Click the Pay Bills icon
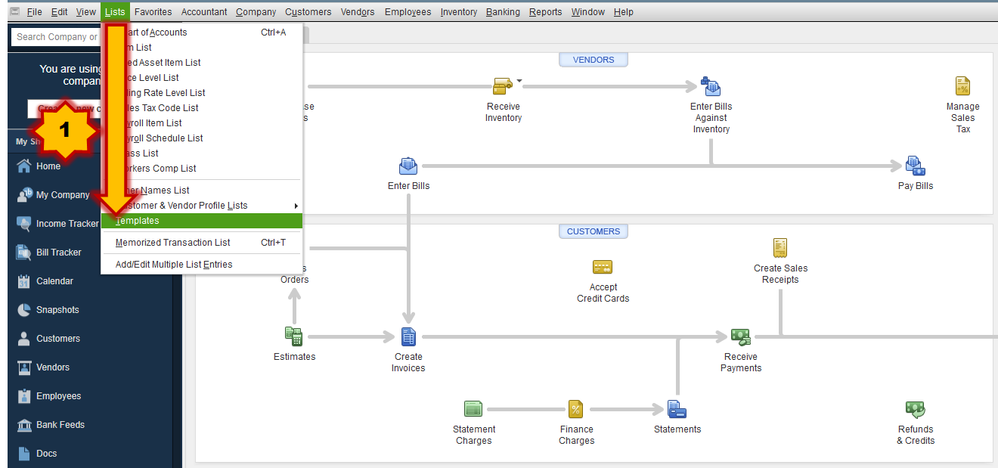 915,166
